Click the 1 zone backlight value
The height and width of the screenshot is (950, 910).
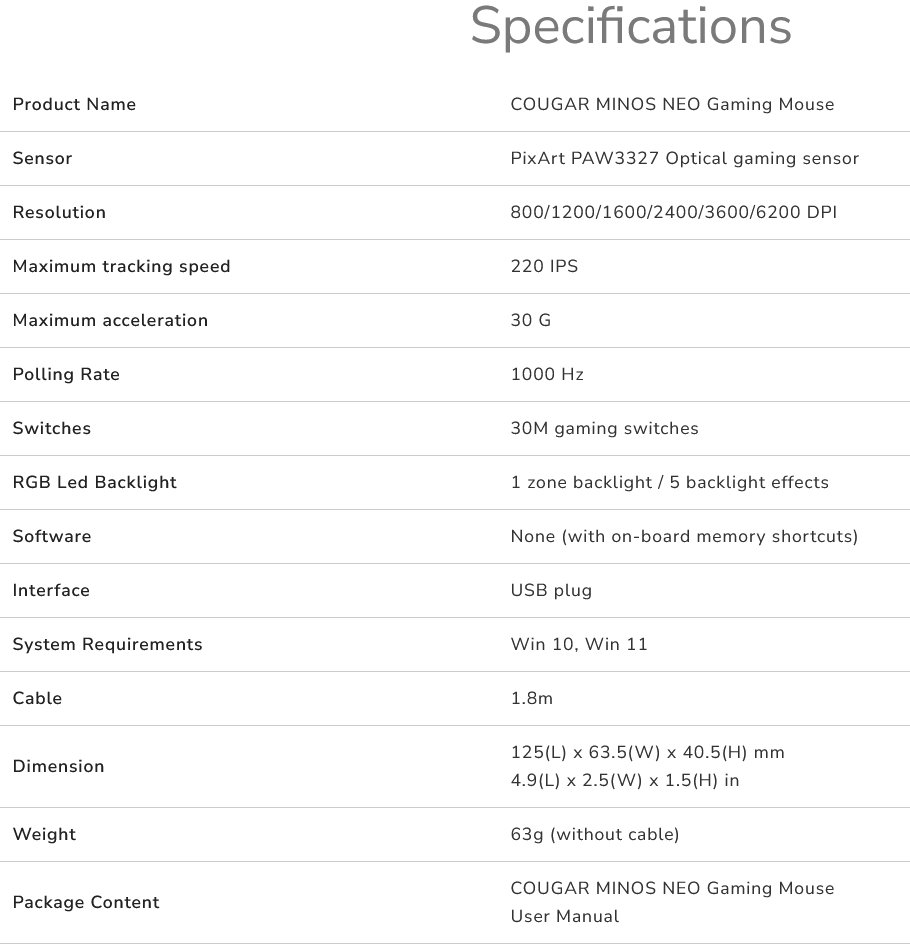click(x=669, y=482)
